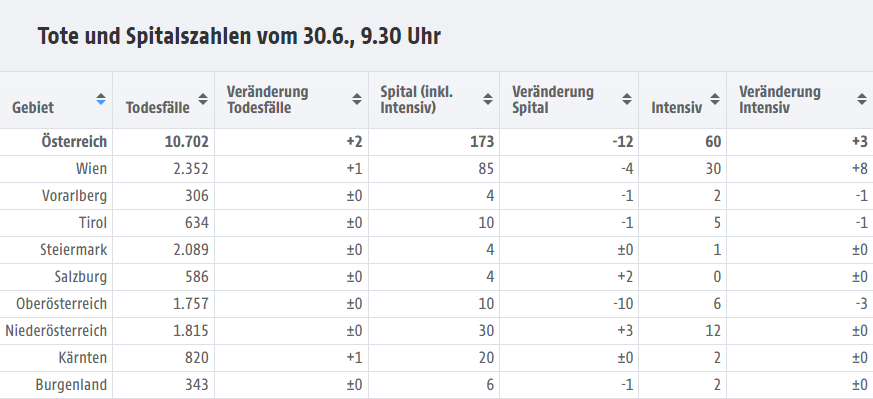The width and height of the screenshot is (873, 399).
Task: Select the Vorarlberg row
Action: (436, 196)
